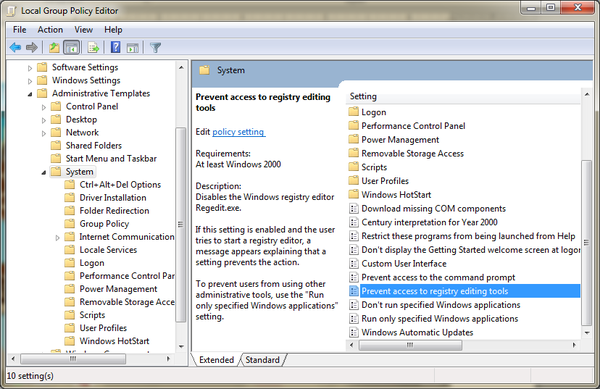Click the Scripts folder icon in settings list

coord(354,167)
